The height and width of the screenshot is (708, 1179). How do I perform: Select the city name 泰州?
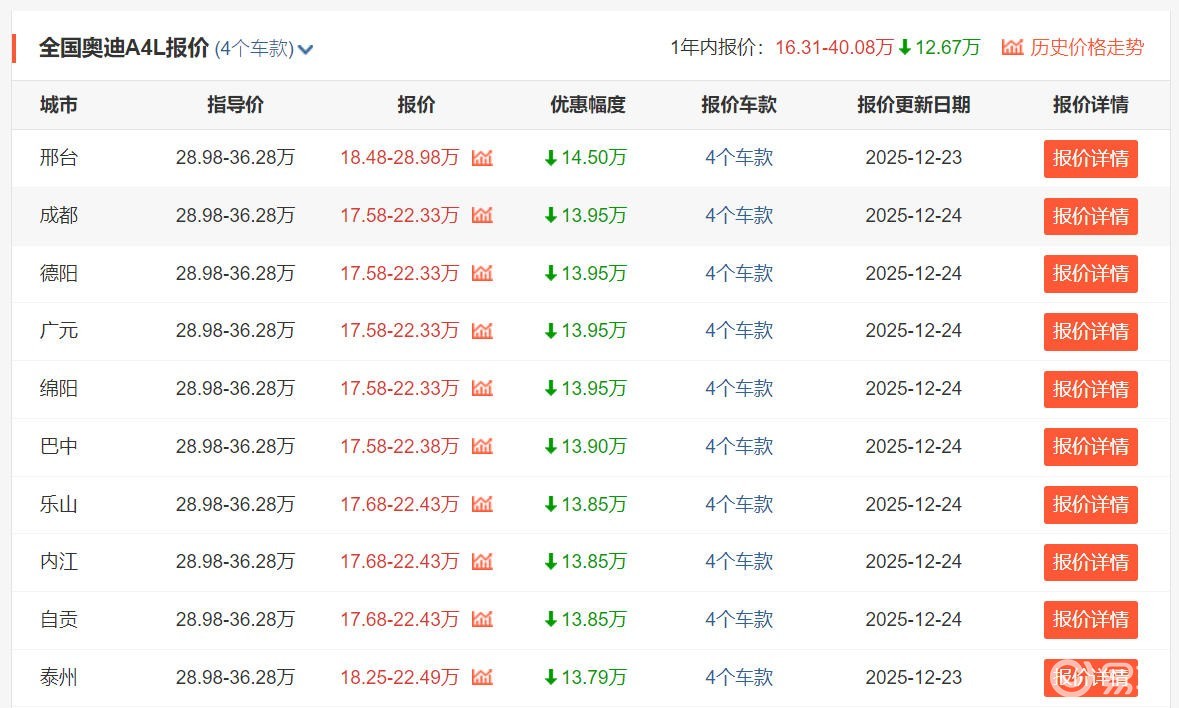pos(59,677)
